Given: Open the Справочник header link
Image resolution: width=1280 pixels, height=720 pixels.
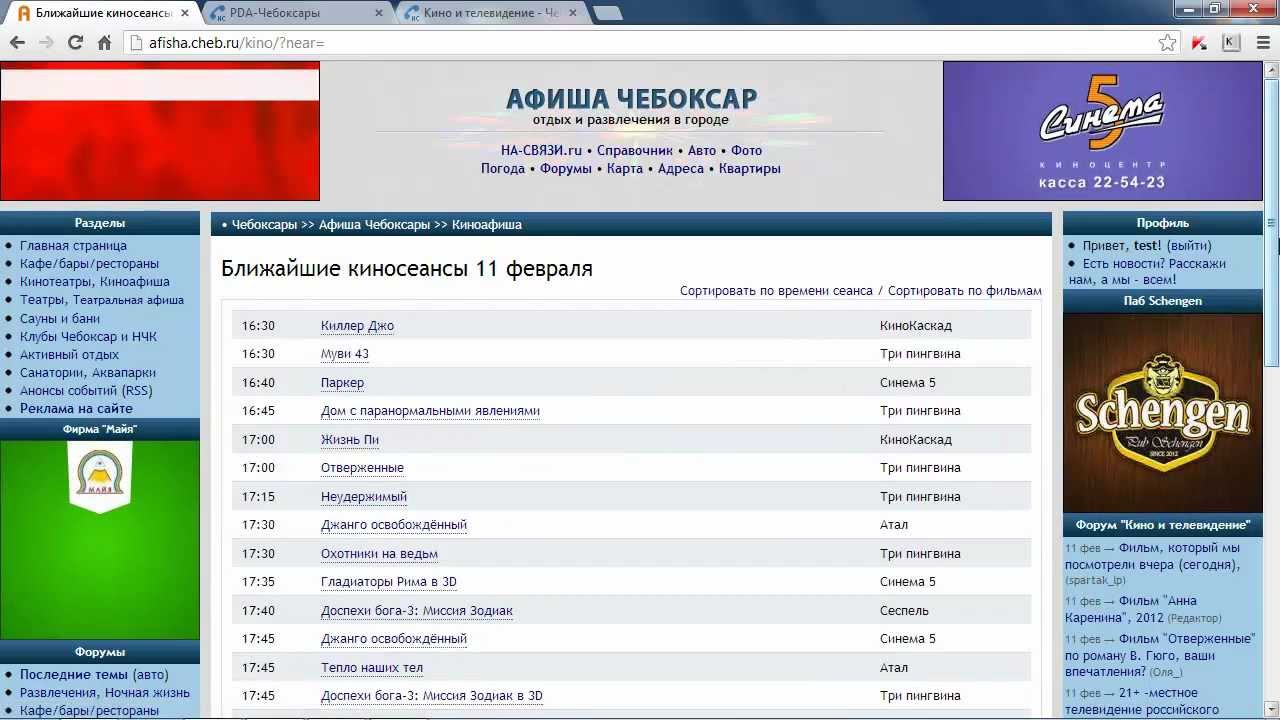Looking at the screenshot, I should click(635, 151).
